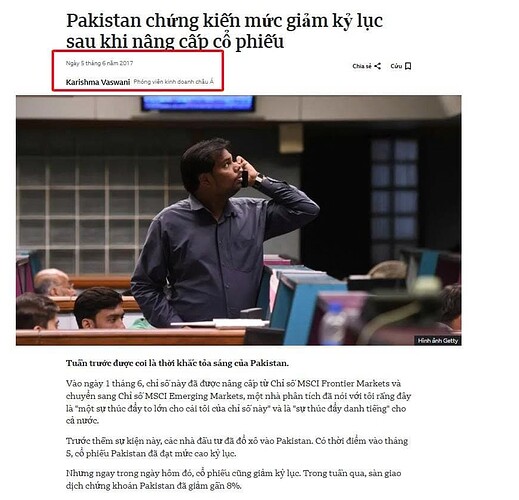This screenshot has width=519, height=500.
Task: Select the Cứu save label
Action: coord(396,66)
